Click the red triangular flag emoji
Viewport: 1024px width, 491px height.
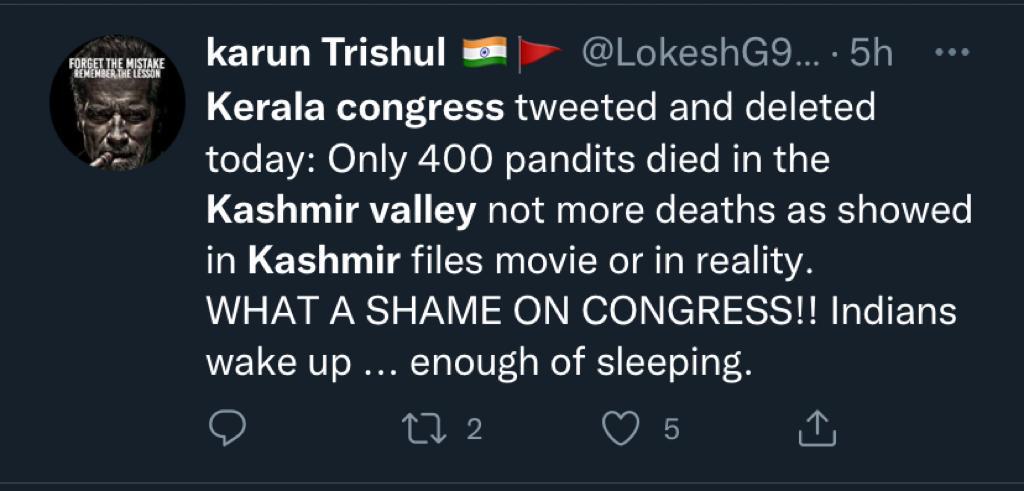[542, 54]
